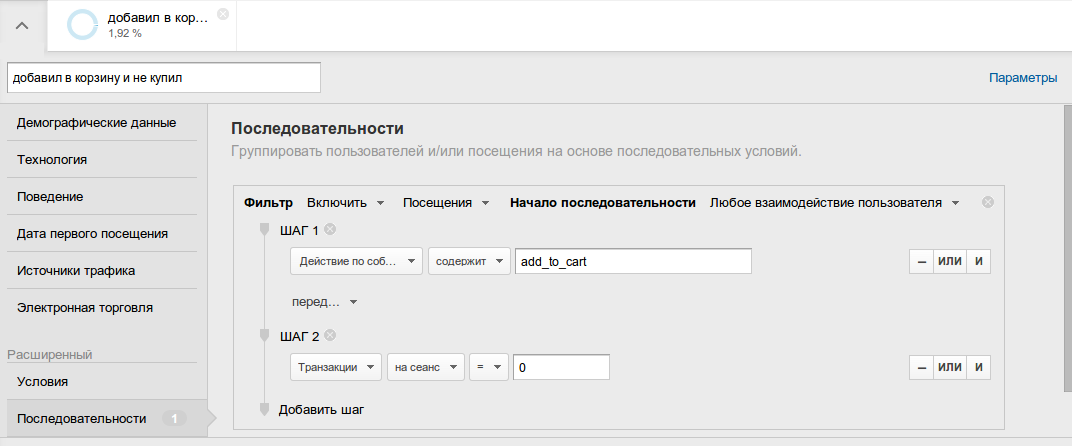Image resolution: width=1072 pixels, height=446 pixels.
Task: Click ИЛИ button in ШАГ 1 row
Action: [950, 261]
